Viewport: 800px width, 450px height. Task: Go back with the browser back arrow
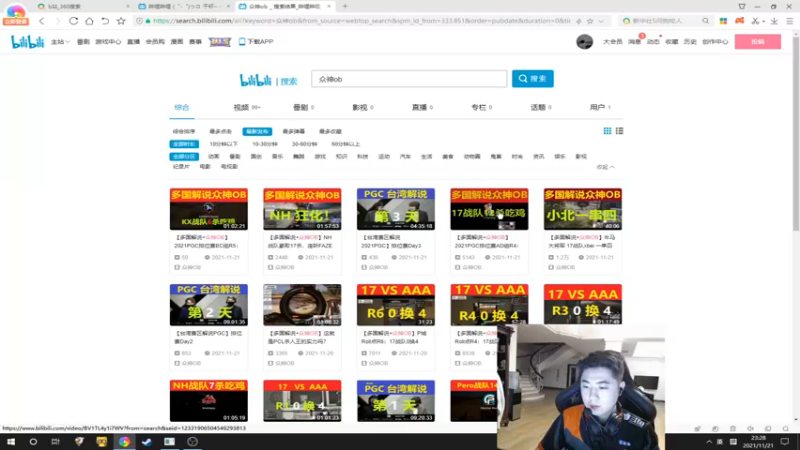tap(42, 21)
